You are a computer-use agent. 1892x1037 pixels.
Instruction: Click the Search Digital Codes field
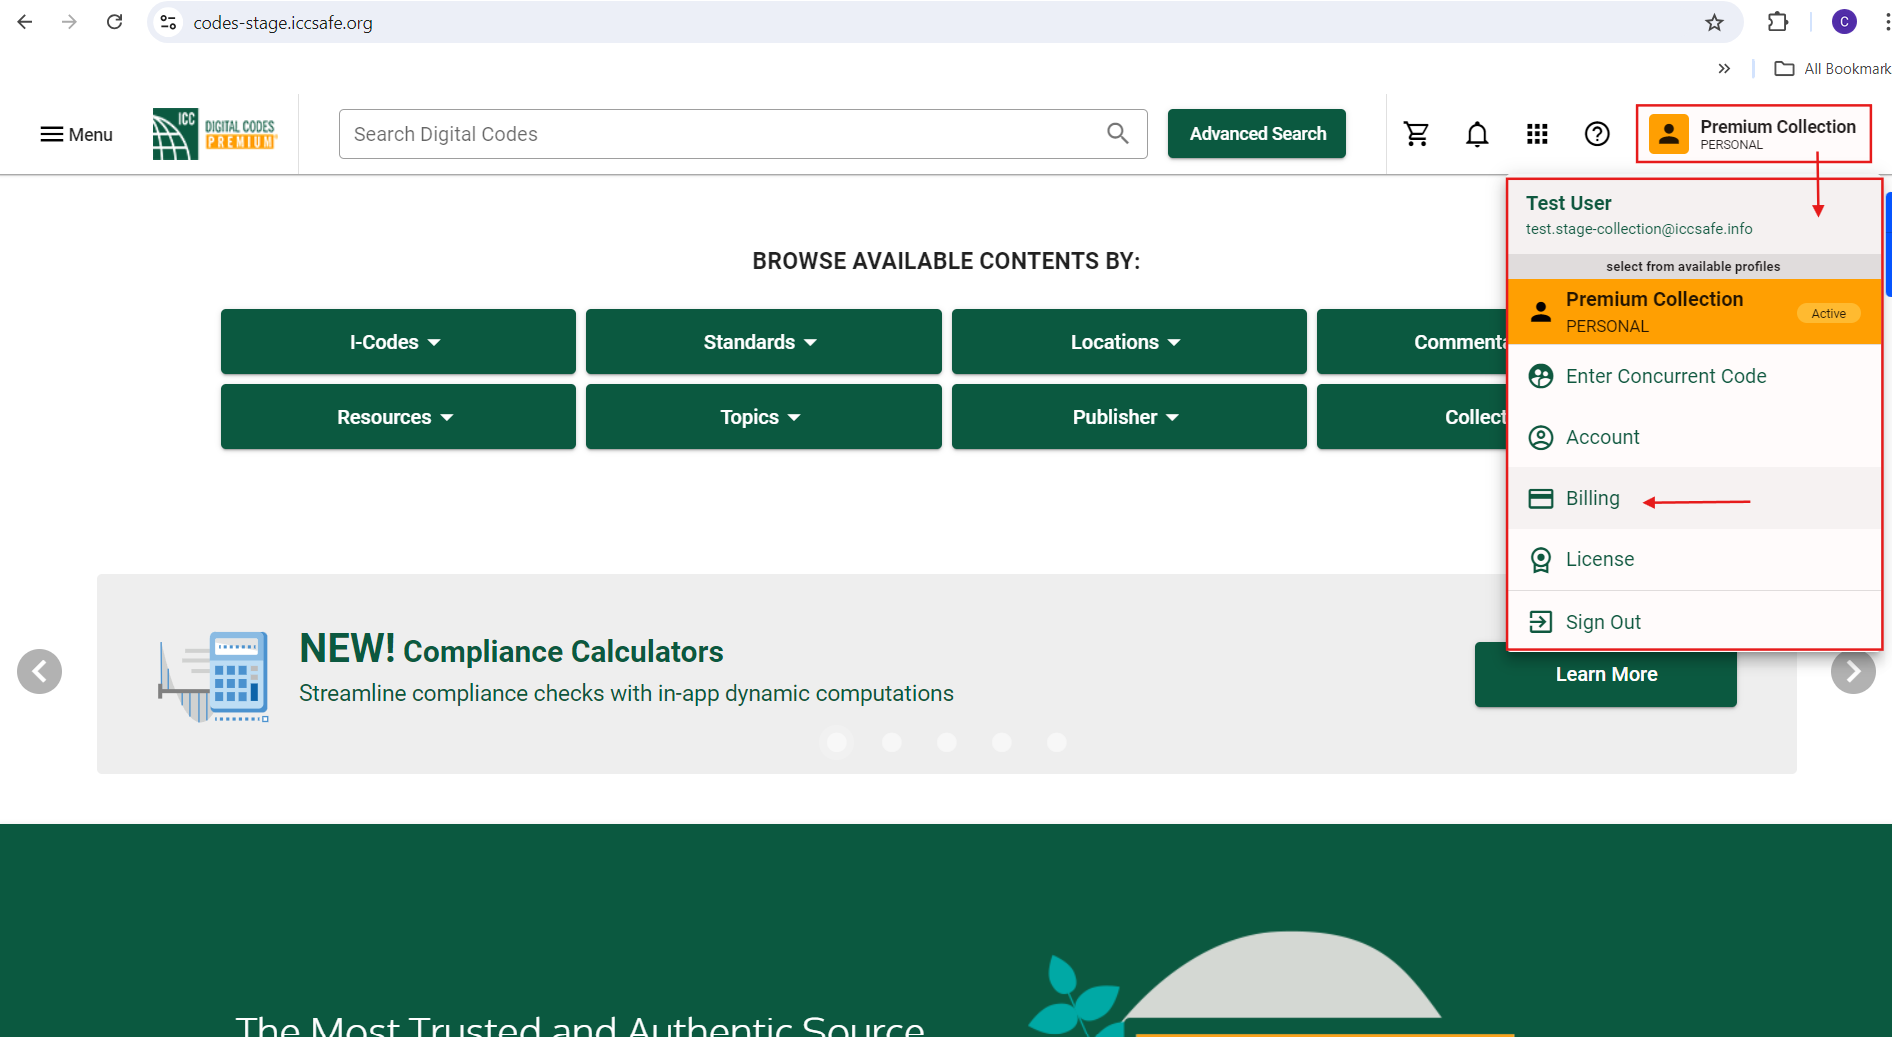(x=743, y=134)
